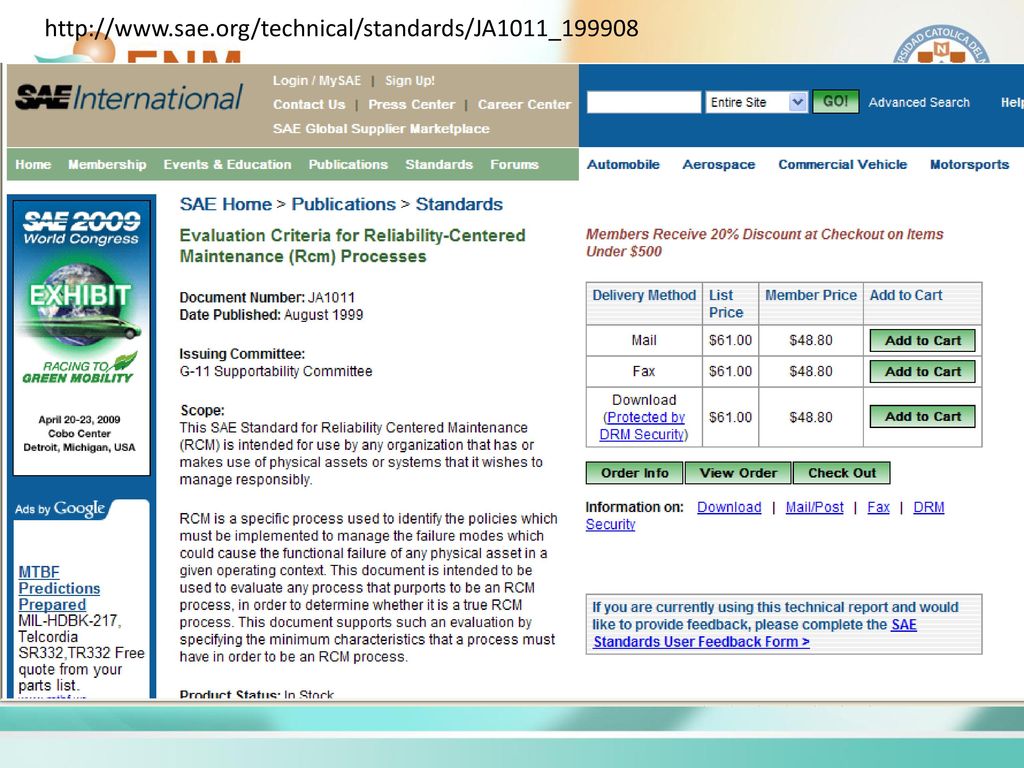
Task: Select the Home menu item
Action: (33, 165)
